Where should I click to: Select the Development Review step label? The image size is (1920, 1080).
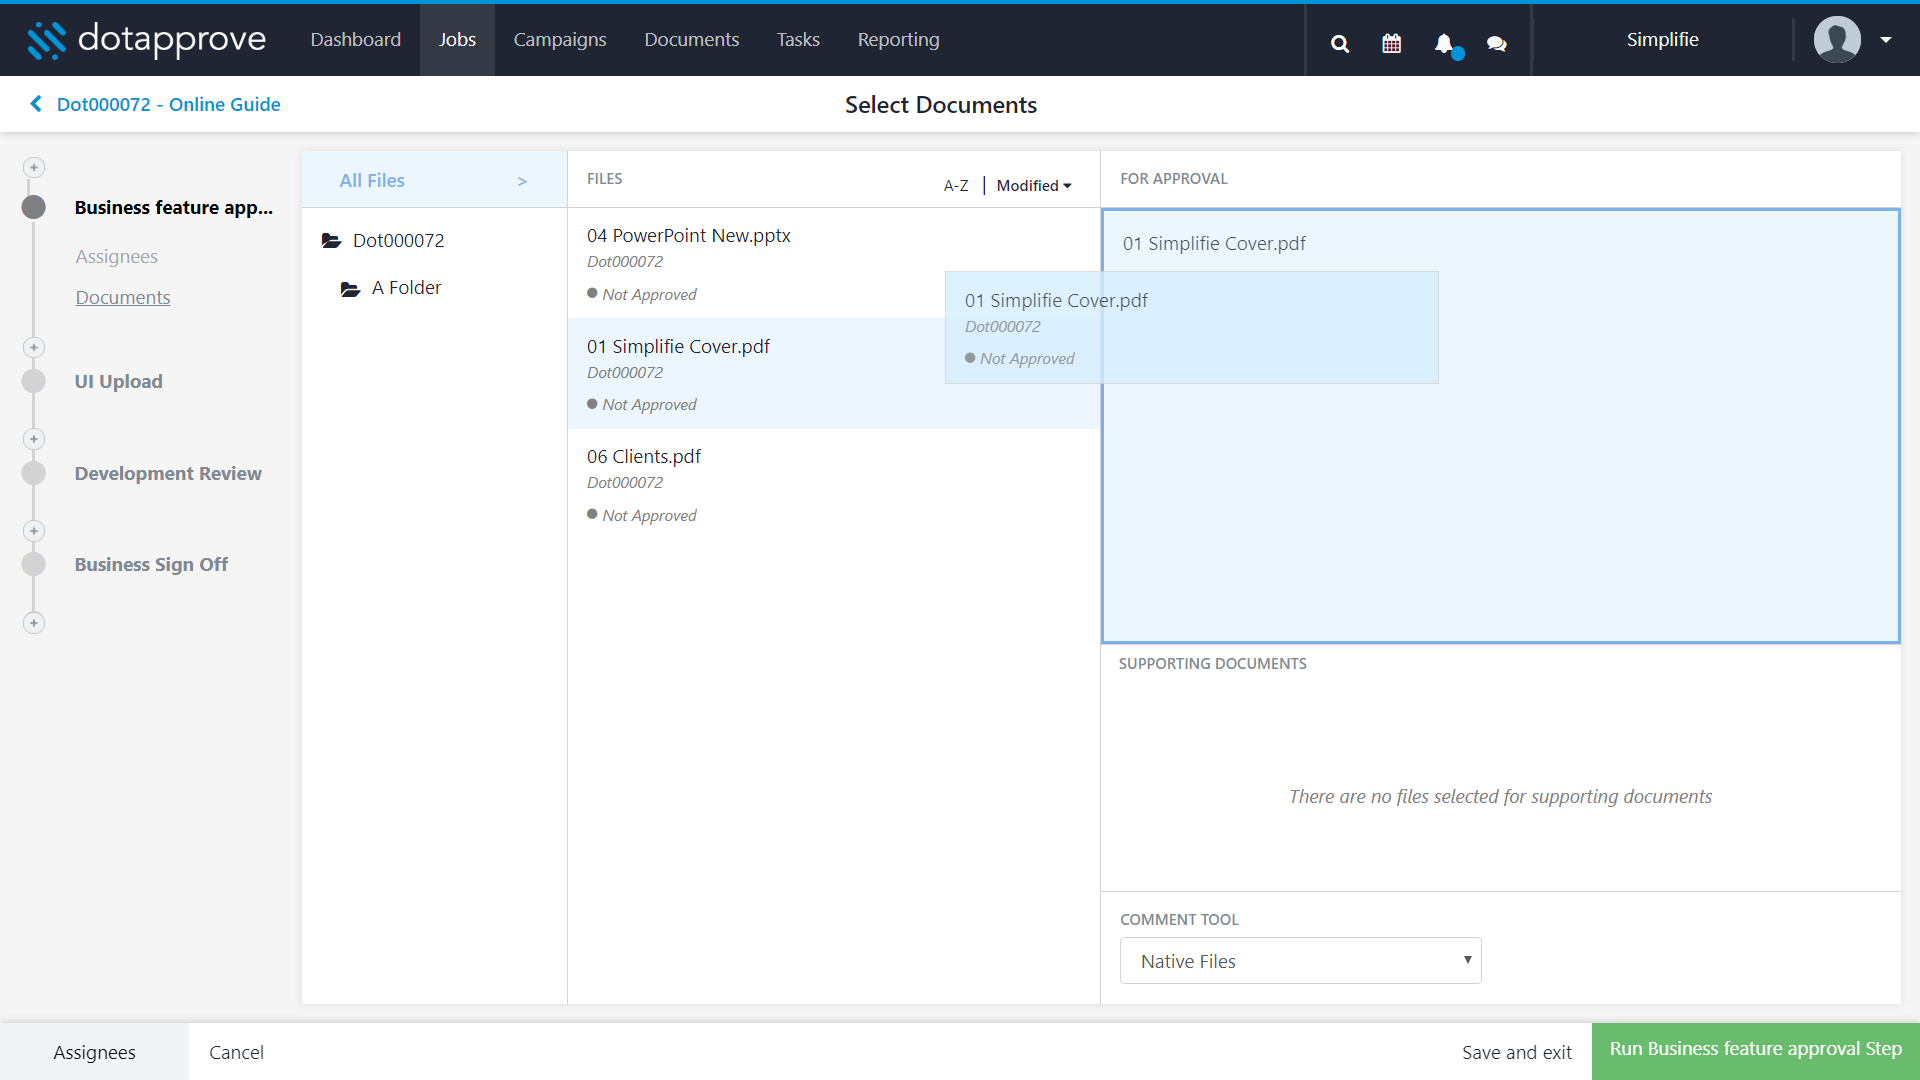coord(168,474)
